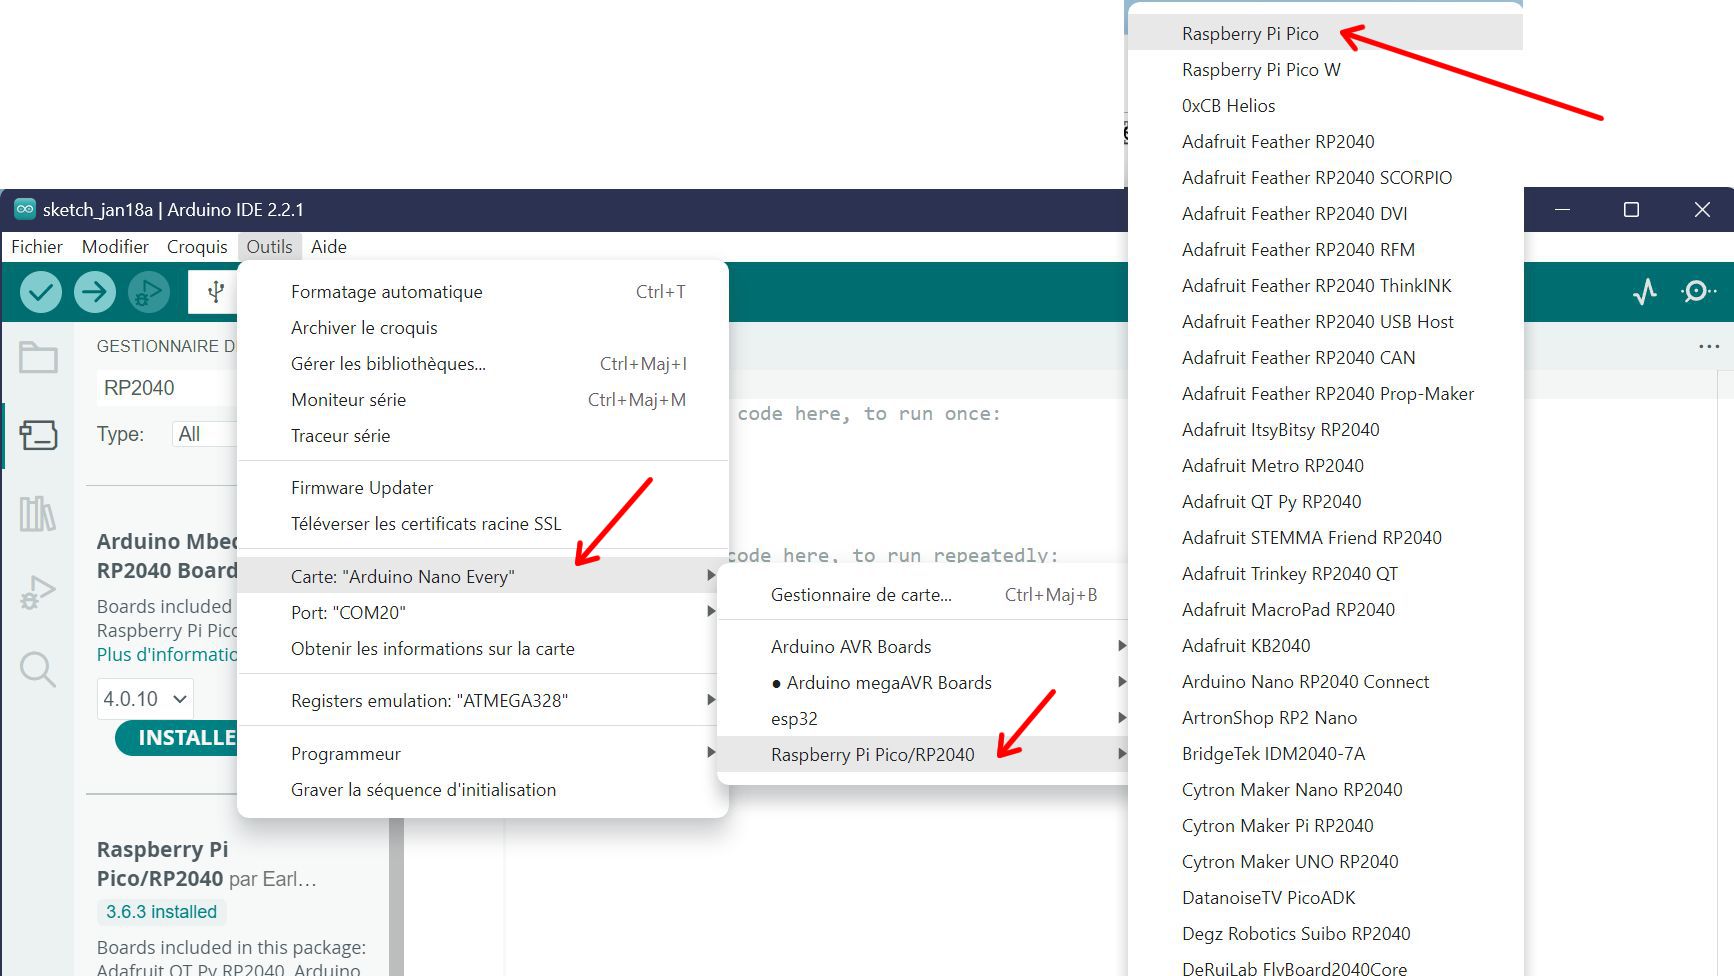Click the editor three-dots more menu
The height and width of the screenshot is (976, 1734).
click(x=1709, y=346)
